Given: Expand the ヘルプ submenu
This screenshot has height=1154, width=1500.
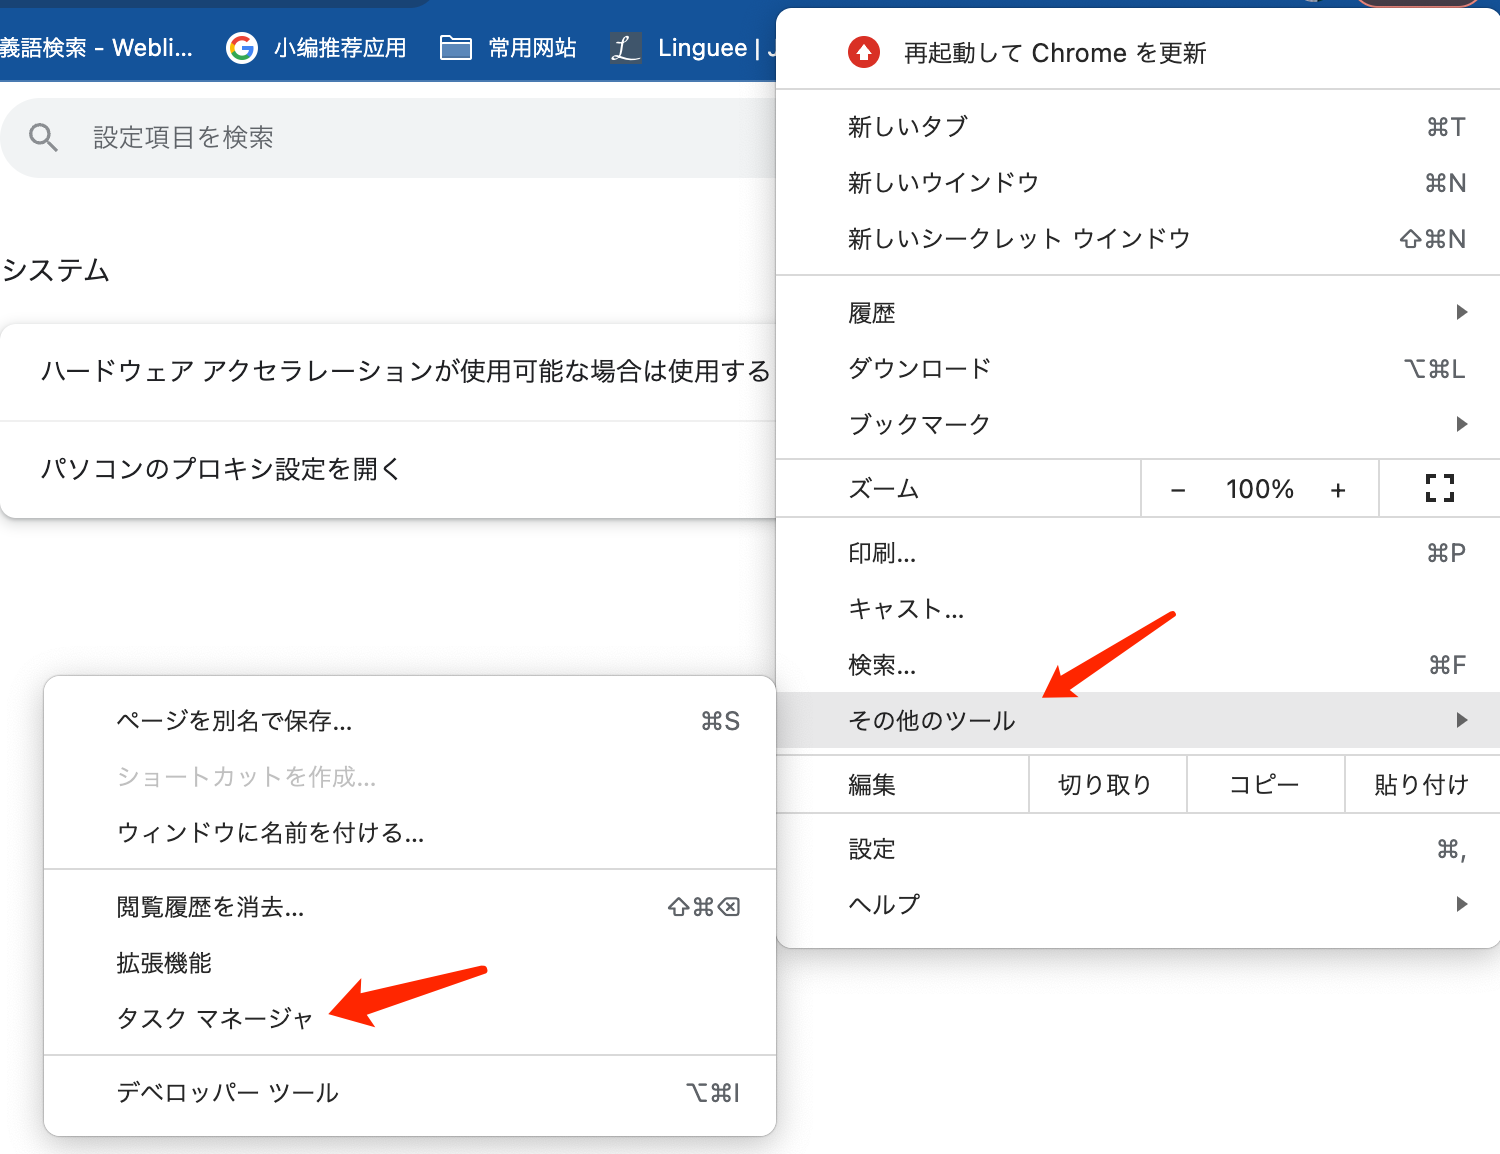Looking at the screenshot, I should coord(1462,903).
